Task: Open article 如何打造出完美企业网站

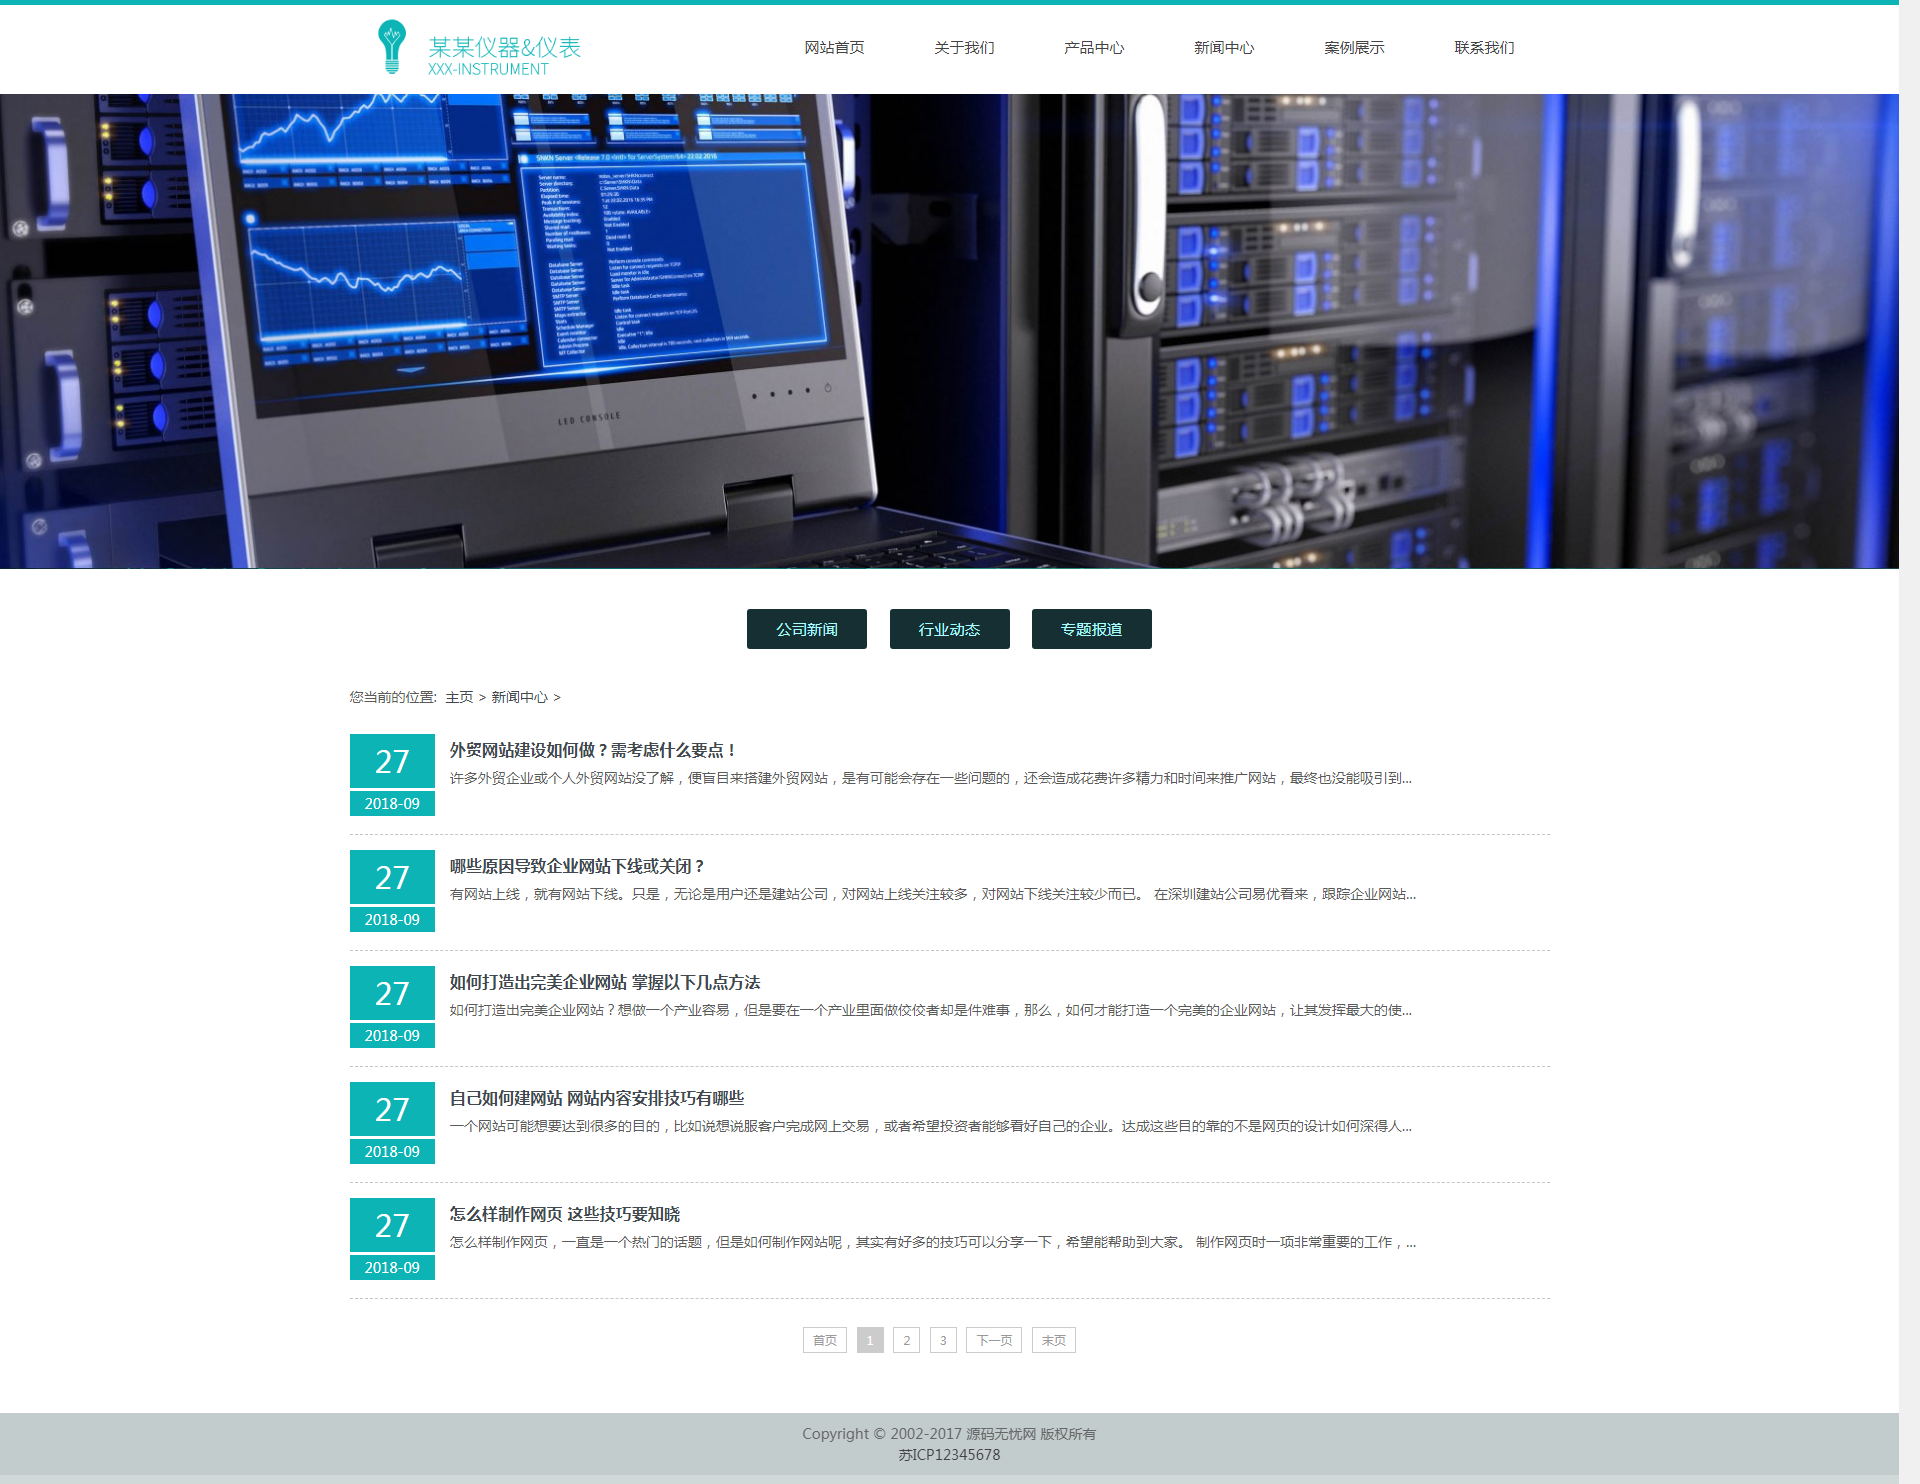Action: coord(604,982)
